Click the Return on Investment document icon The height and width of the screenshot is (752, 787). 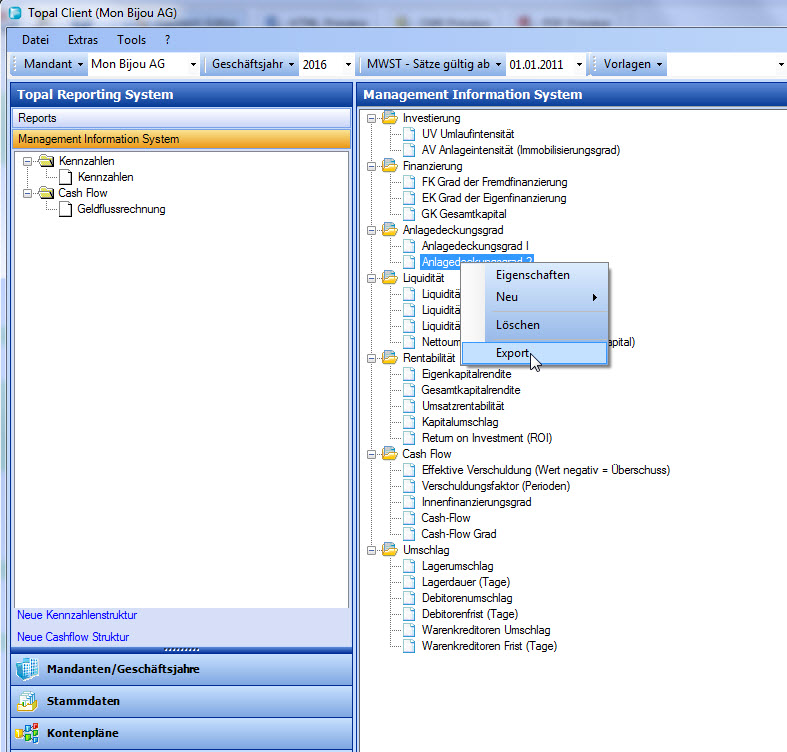(x=409, y=438)
